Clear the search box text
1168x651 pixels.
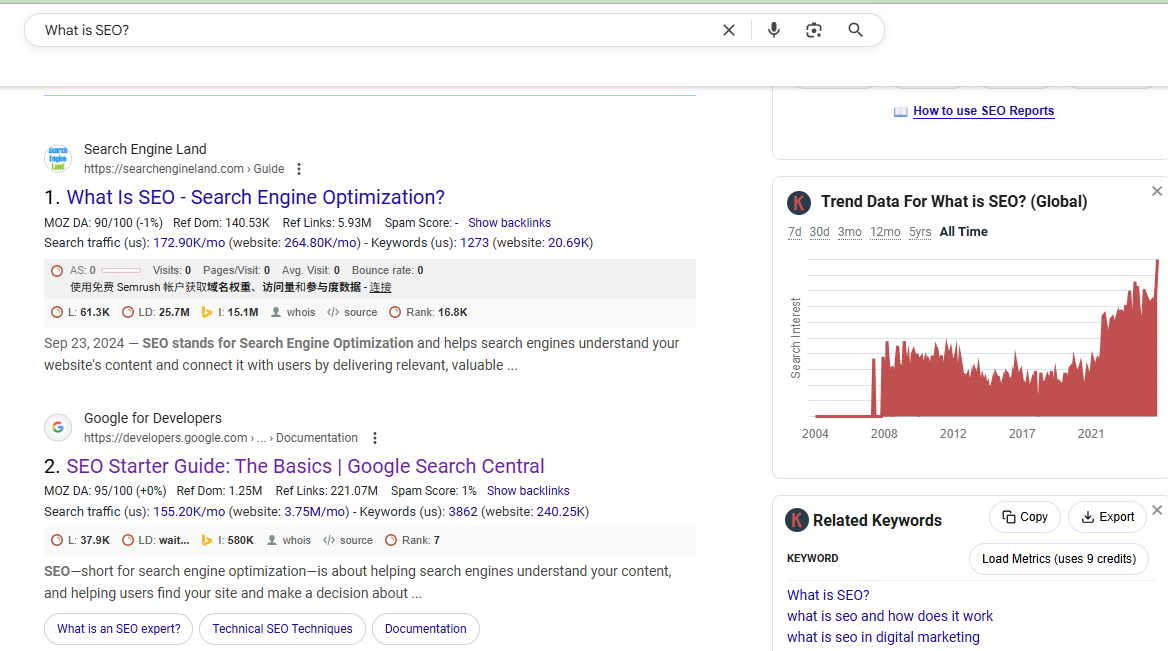[729, 30]
